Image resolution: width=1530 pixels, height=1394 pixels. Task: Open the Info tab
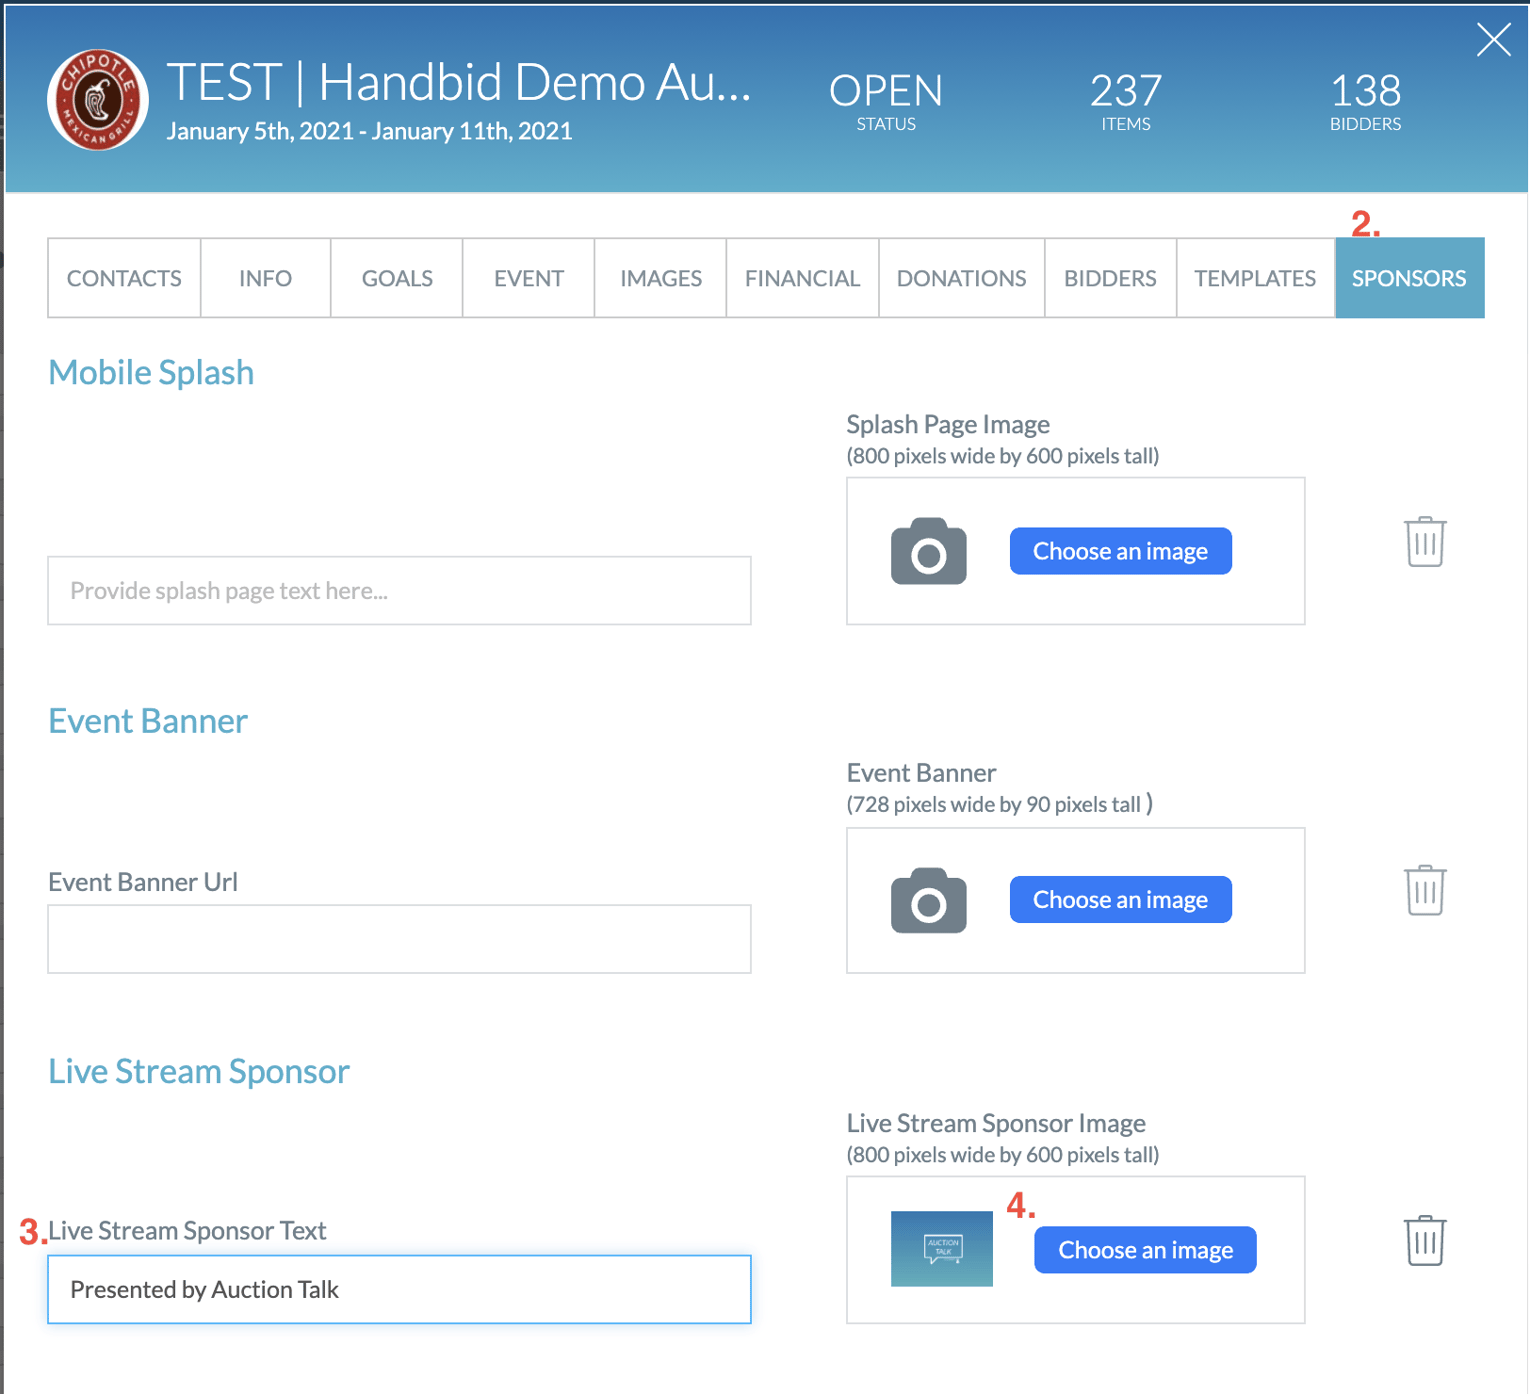point(265,278)
